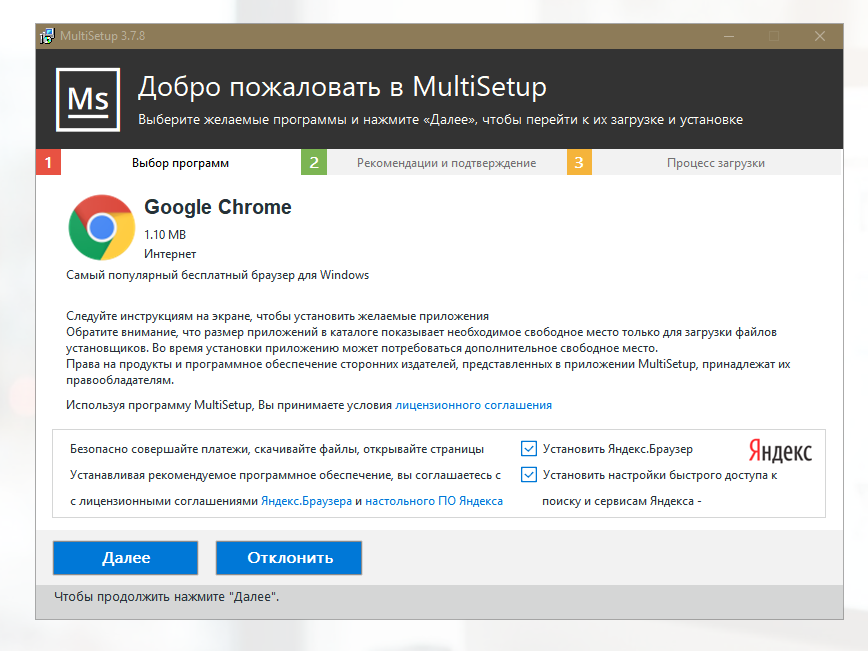Switch to Выбор программ tab

[180, 163]
